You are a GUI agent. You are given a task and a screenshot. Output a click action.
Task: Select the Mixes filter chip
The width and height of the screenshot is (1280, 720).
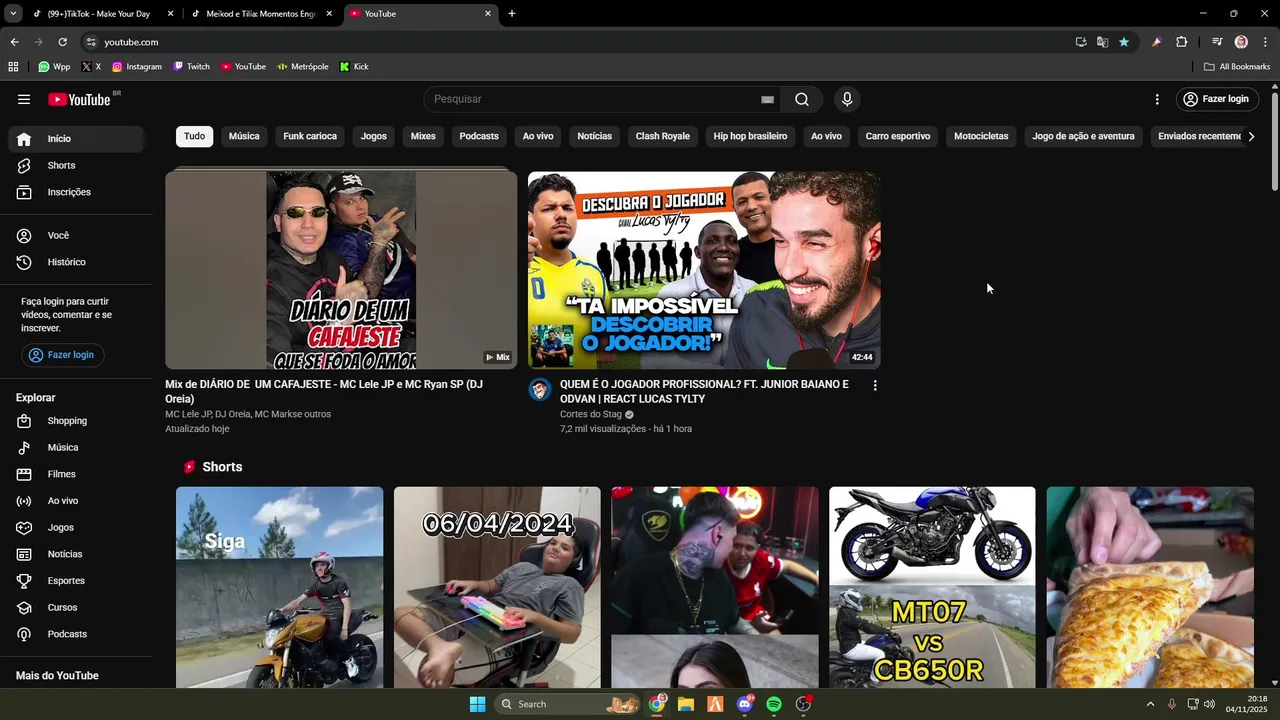pyautogui.click(x=423, y=136)
